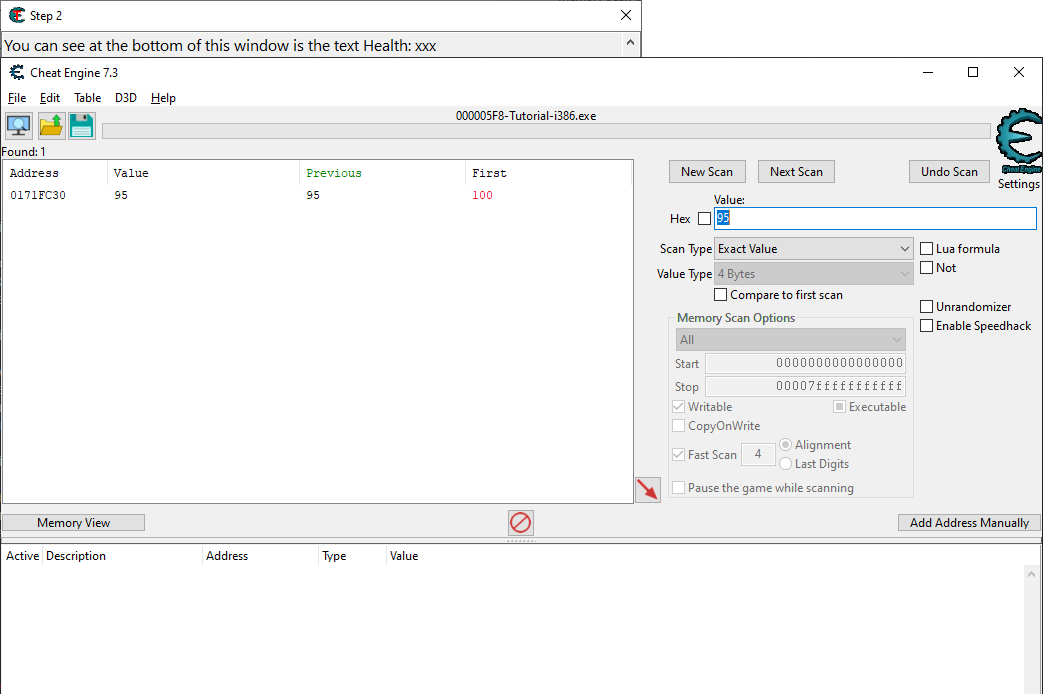The width and height of the screenshot is (1043, 694).
Task: Click the red first value 100
Action: pyautogui.click(x=482, y=195)
